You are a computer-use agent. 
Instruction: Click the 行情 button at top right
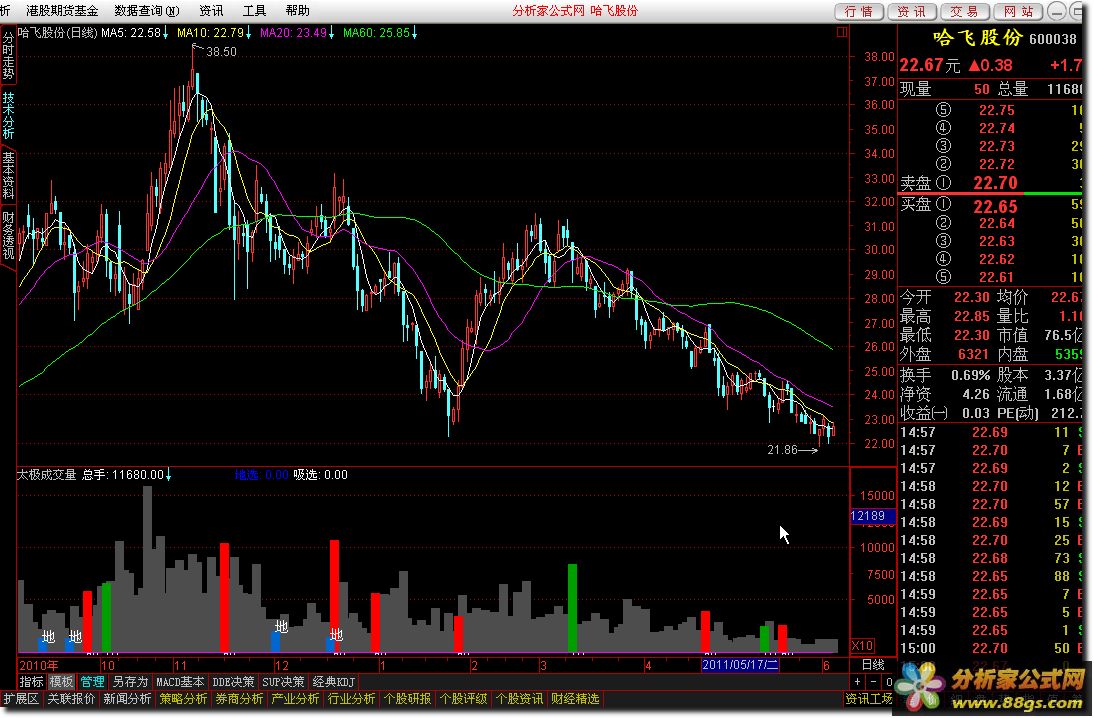tap(859, 11)
